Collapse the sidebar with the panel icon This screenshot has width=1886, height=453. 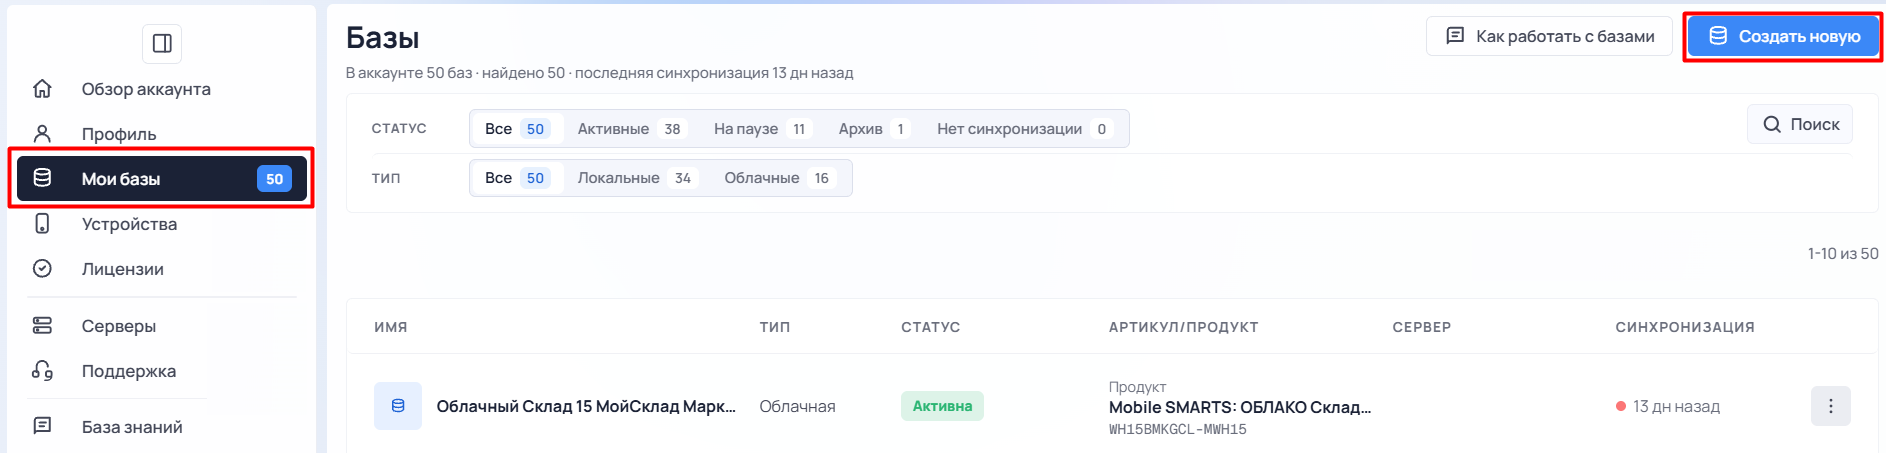click(162, 43)
